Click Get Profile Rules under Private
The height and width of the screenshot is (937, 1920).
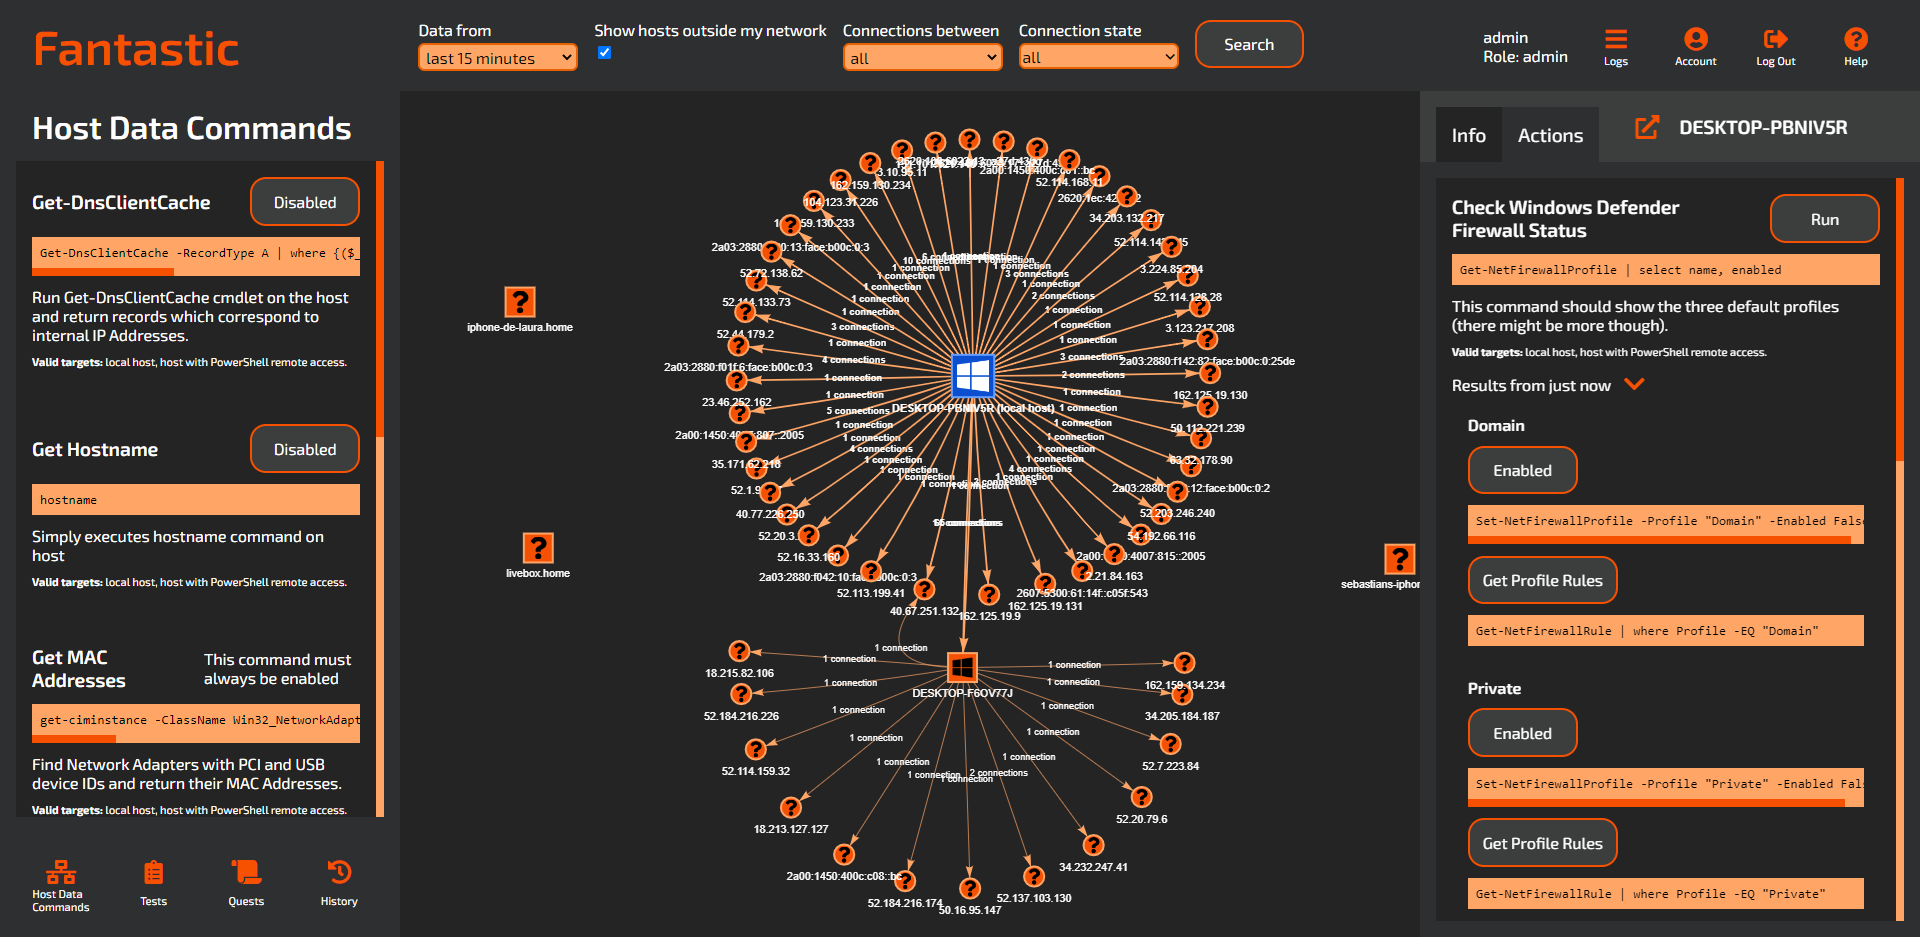tap(1542, 843)
